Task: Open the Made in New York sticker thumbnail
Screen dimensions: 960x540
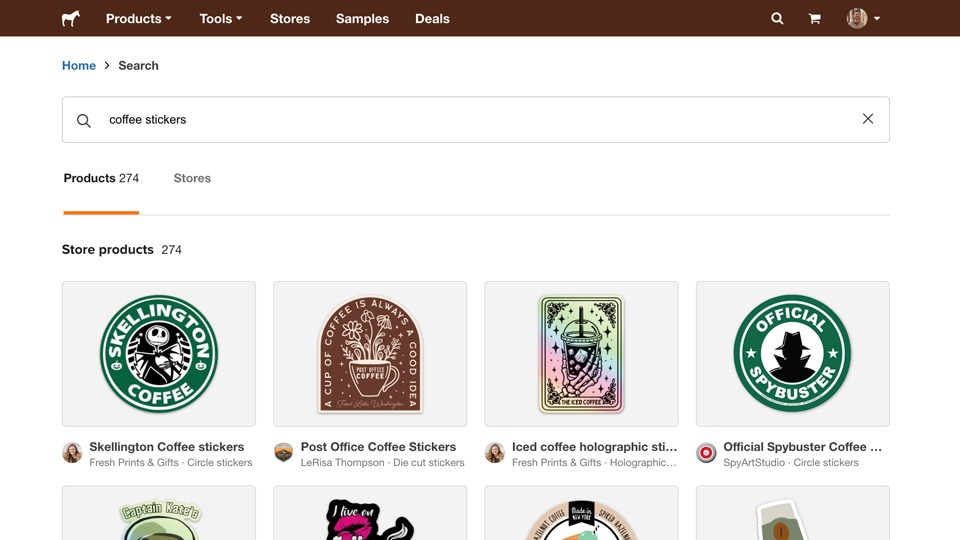Action: 581,513
